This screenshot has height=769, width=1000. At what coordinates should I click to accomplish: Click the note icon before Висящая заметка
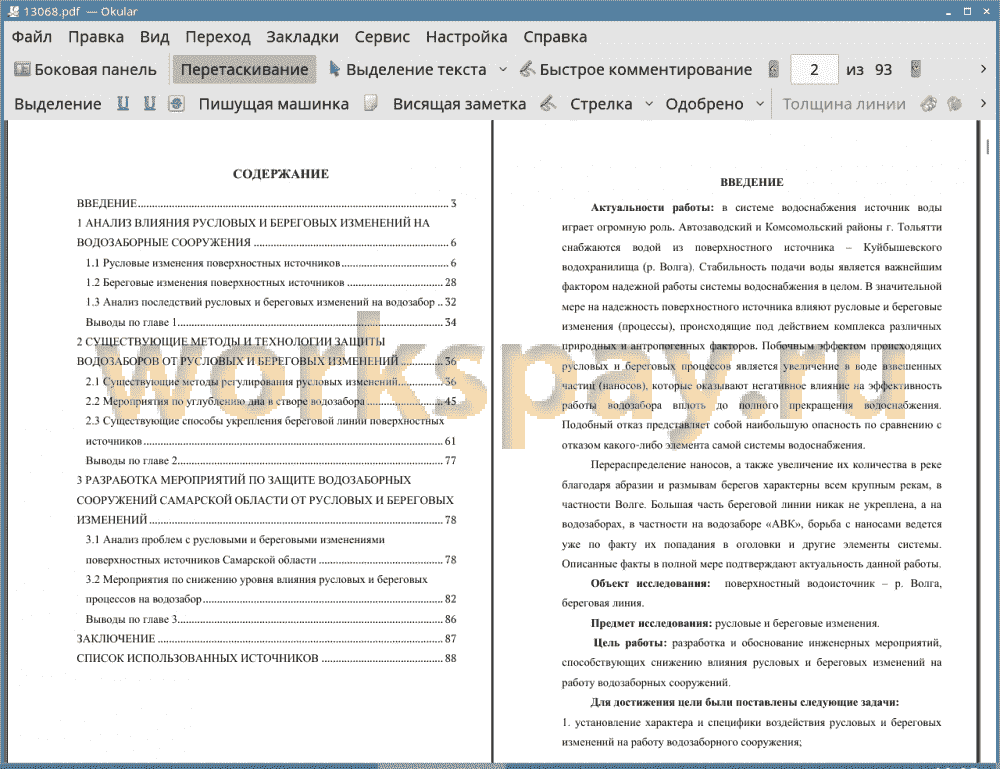point(371,104)
